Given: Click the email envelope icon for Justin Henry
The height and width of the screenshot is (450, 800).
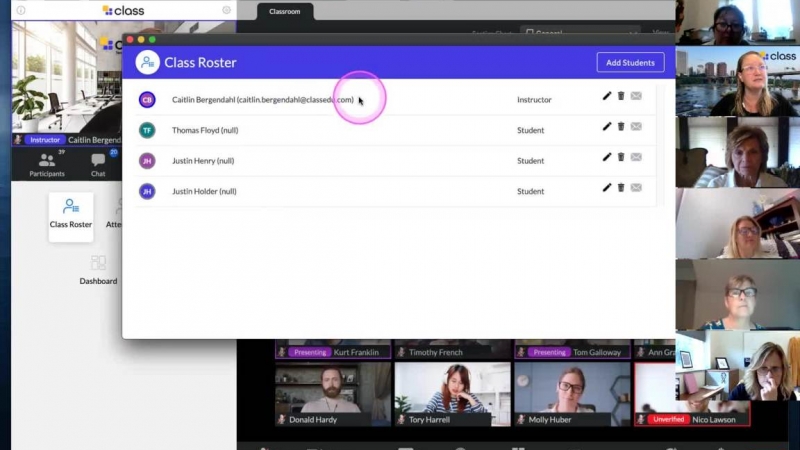Looking at the screenshot, I should (636, 157).
